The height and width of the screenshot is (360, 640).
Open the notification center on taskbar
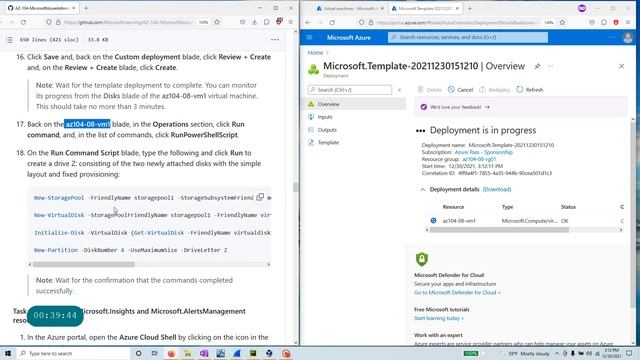tap(629, 353)
